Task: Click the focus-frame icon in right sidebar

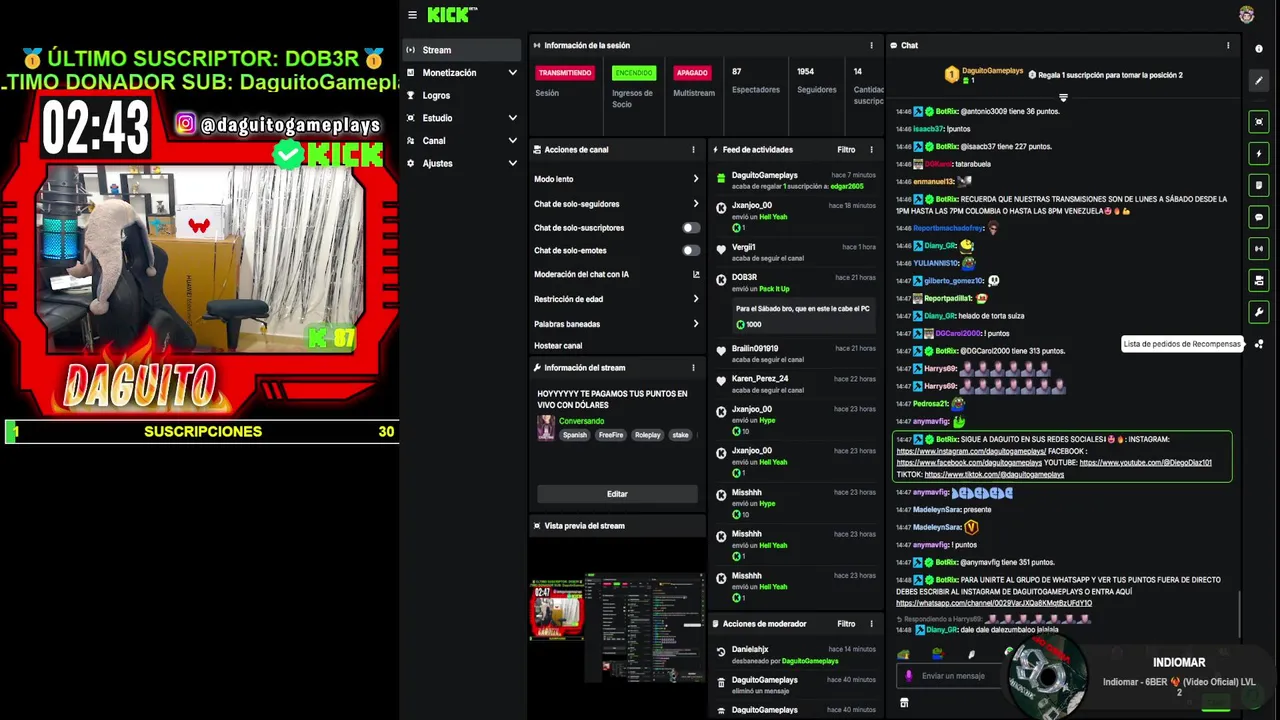Action: 1259,122
